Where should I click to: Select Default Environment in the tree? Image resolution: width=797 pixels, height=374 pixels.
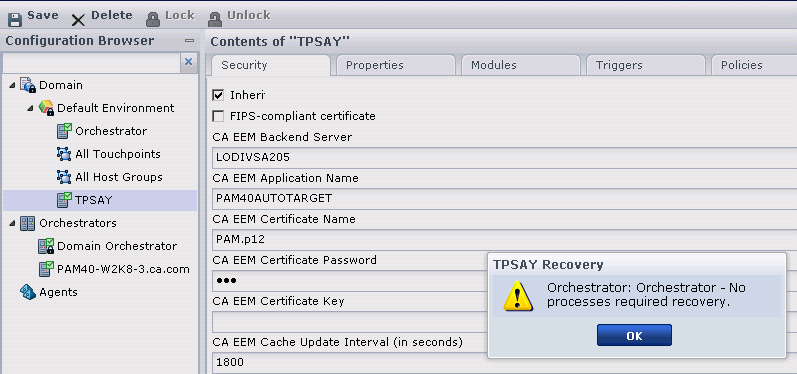click(115, 108)
